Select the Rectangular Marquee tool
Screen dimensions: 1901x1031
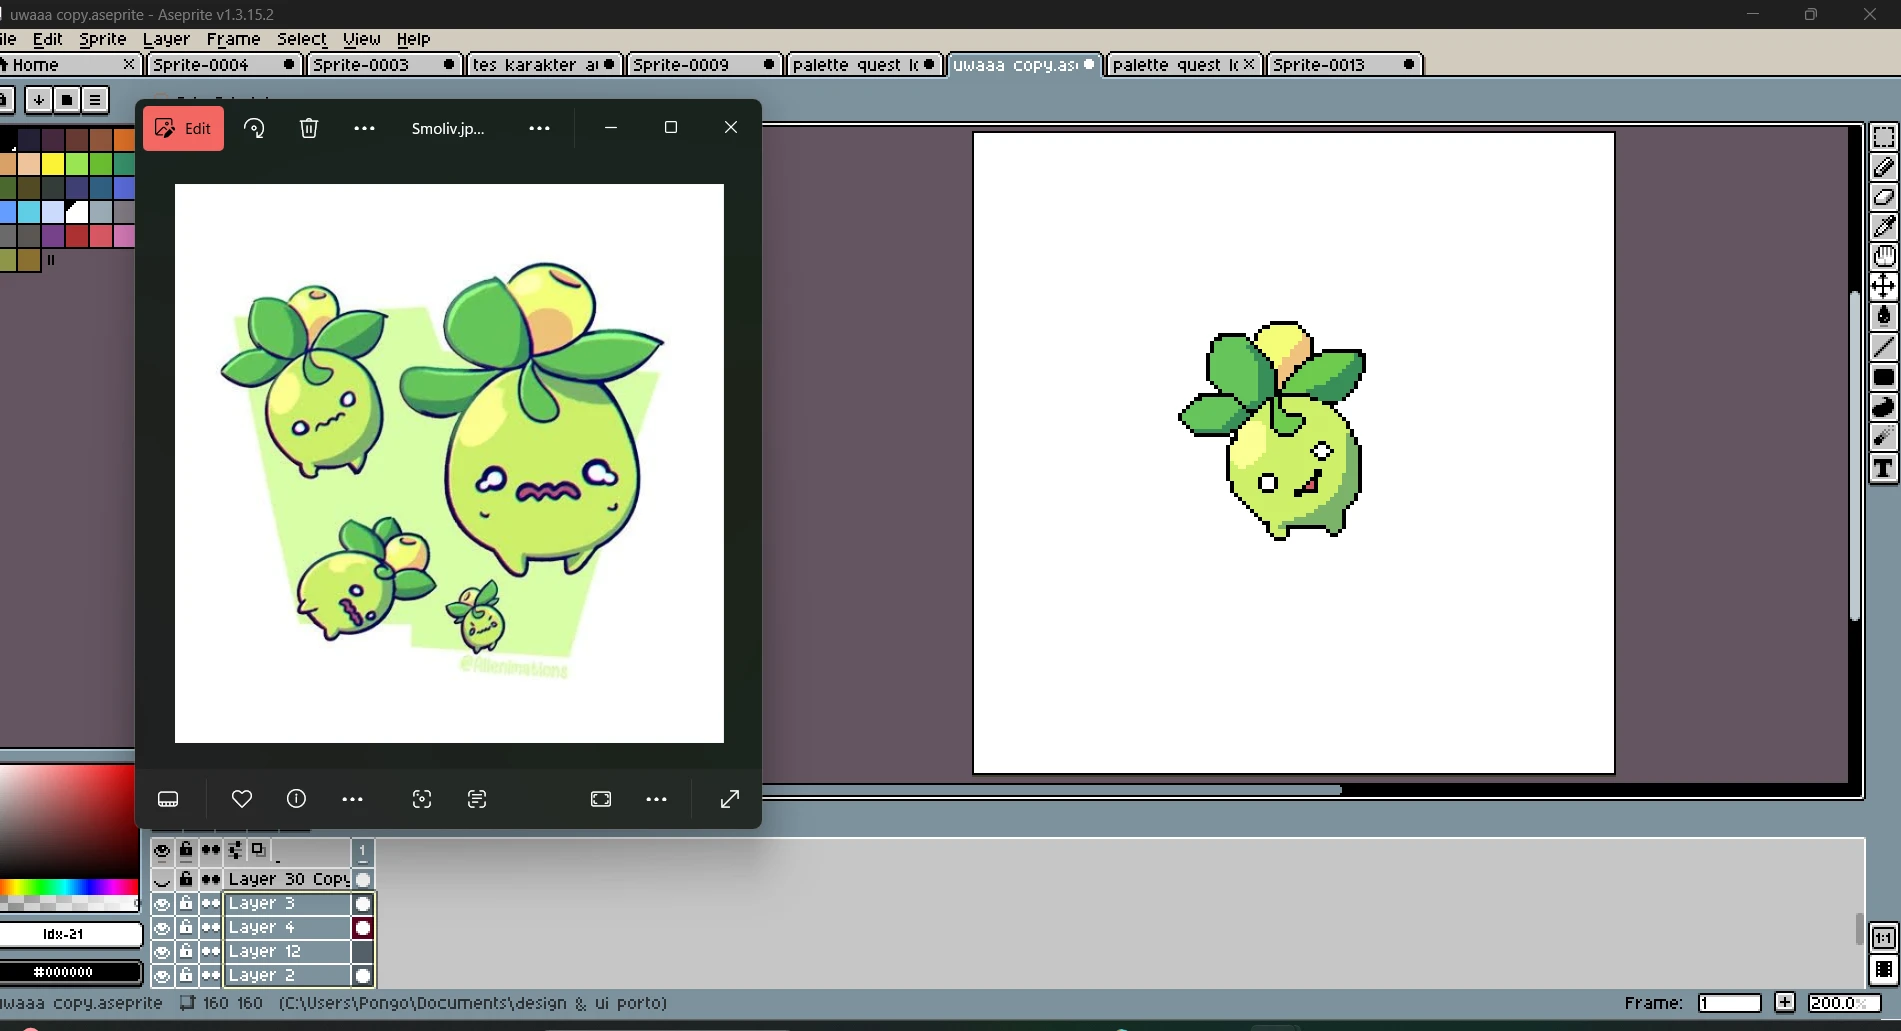(1884, 137)
